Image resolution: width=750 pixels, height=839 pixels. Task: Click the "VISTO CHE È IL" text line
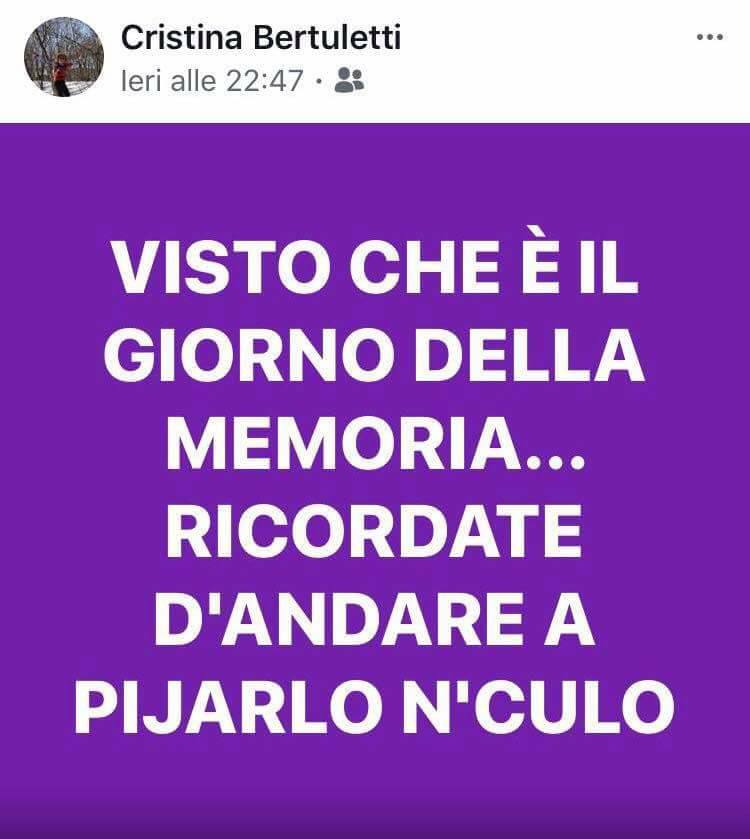point(376,267)
